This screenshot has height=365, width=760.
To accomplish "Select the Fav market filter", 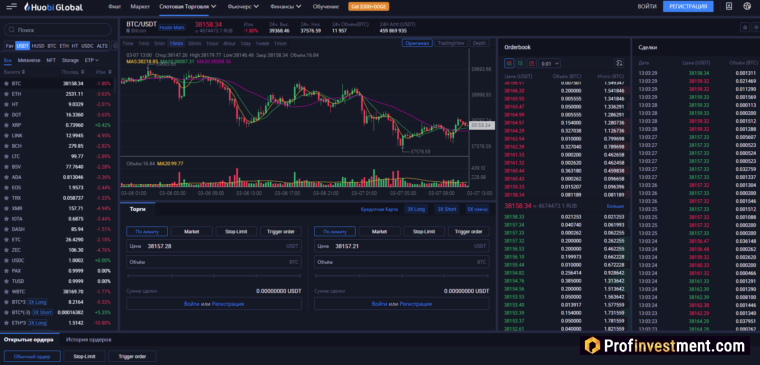I will (x=9, y=46).
